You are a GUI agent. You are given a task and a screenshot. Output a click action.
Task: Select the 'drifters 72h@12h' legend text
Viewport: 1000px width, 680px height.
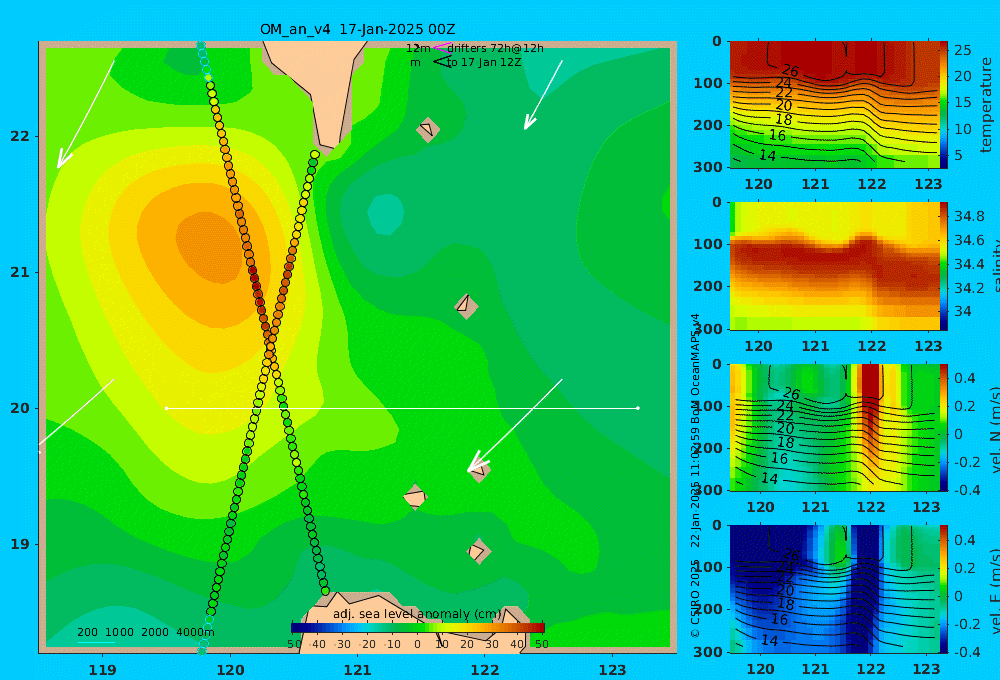[x=495, y=48]
